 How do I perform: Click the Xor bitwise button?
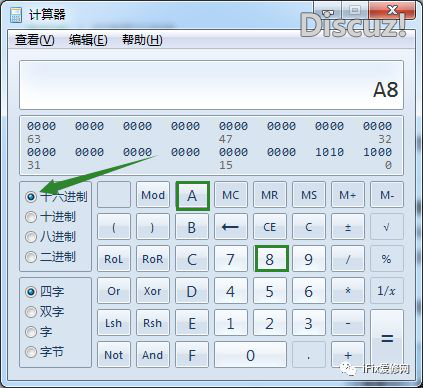tap(153, 291)
